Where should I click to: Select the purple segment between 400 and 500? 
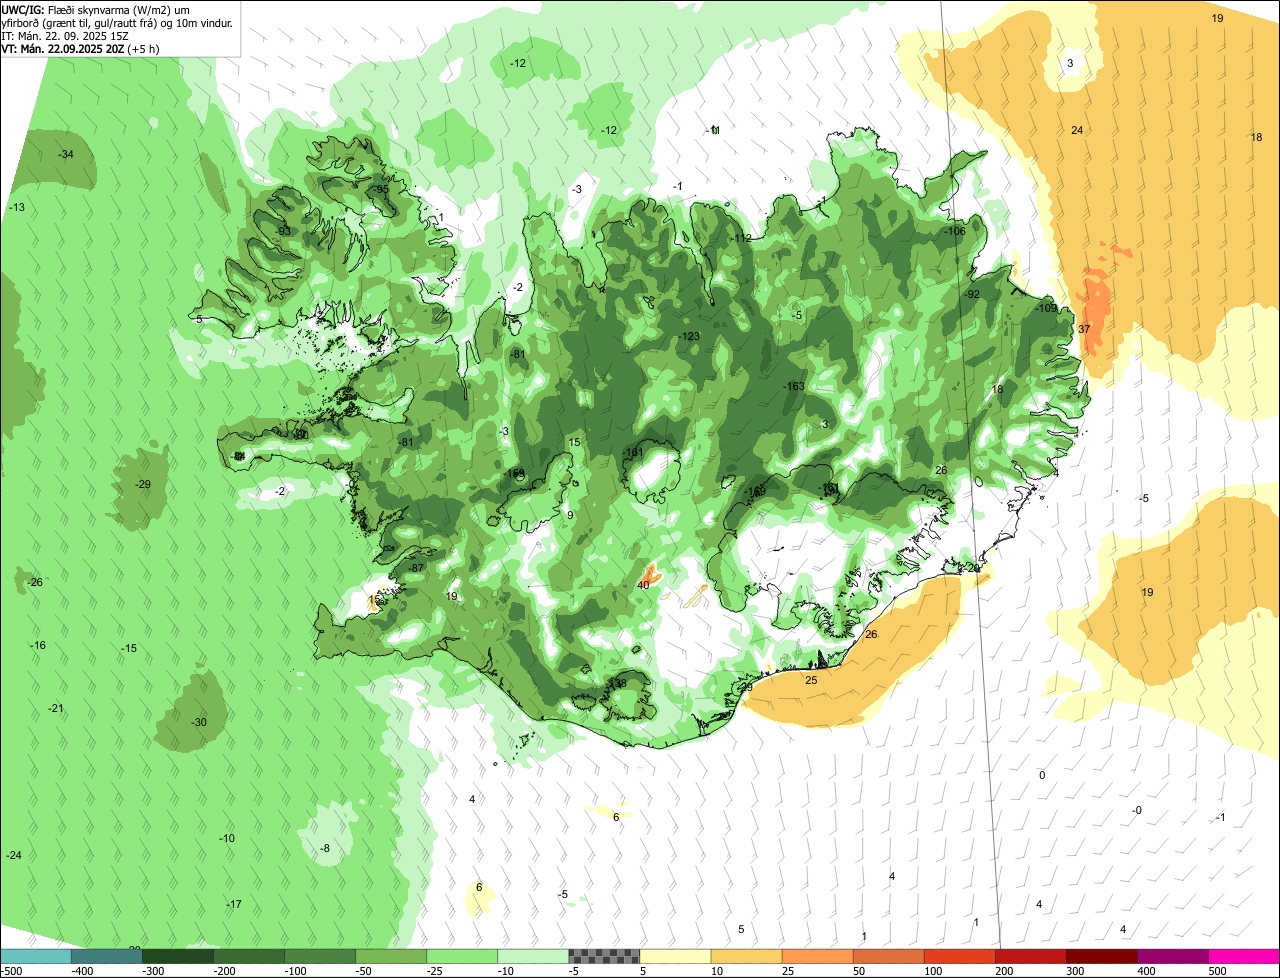click(1172, 956)
